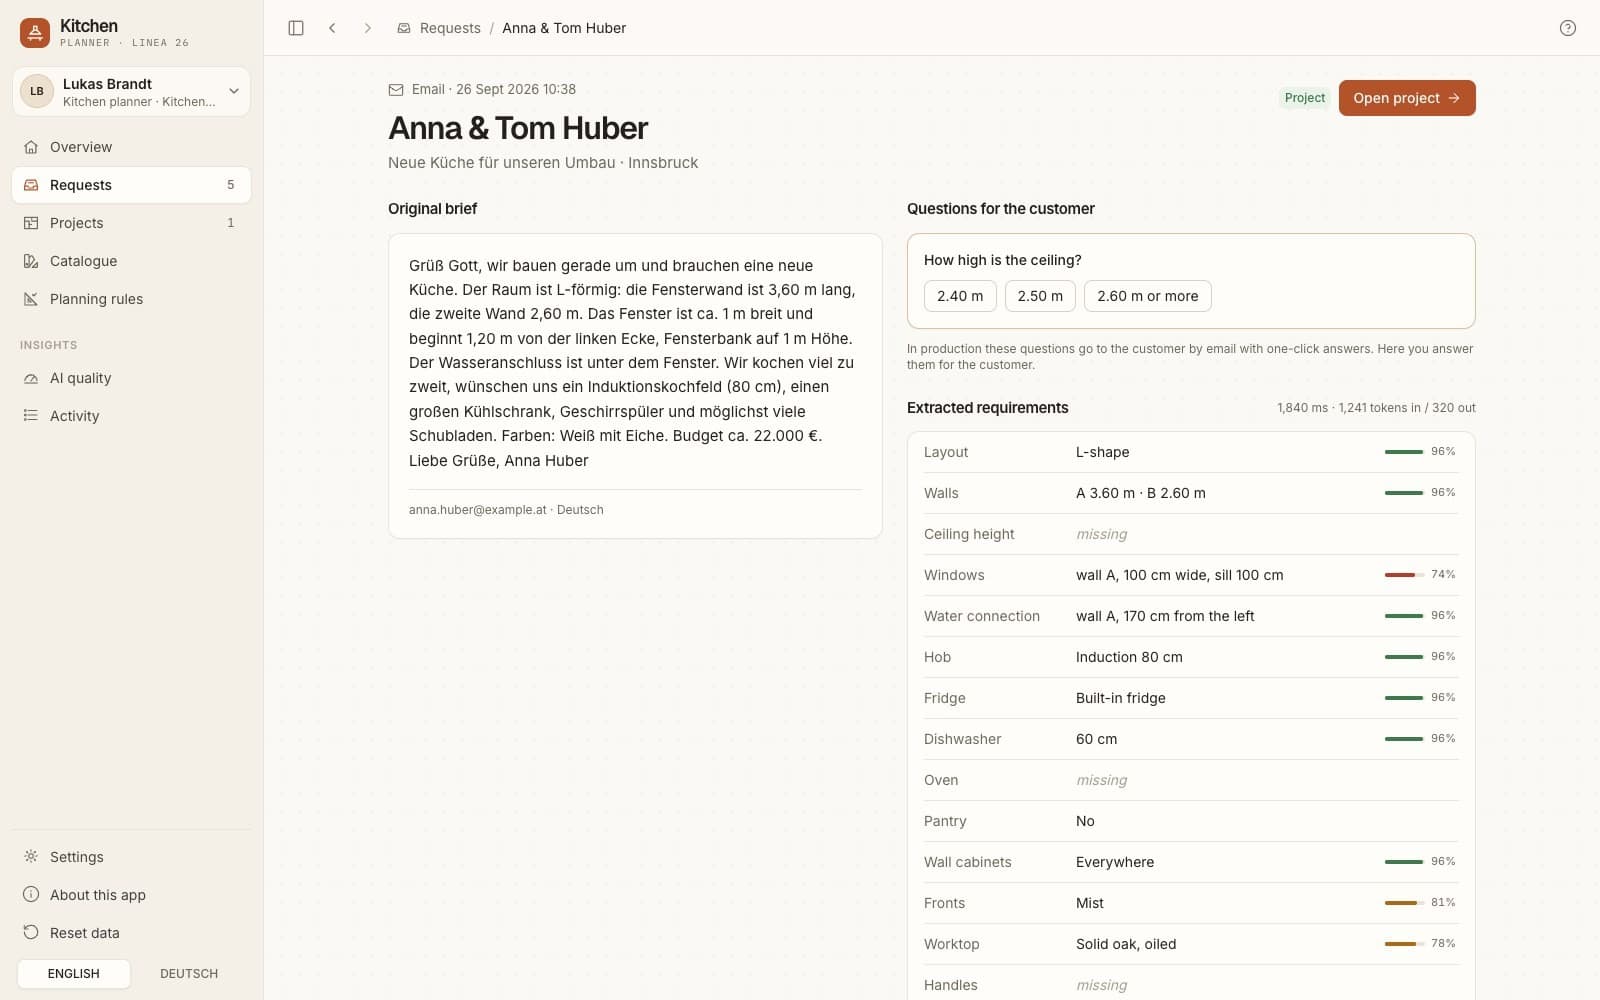Click the Open project button

point(1407,98)
